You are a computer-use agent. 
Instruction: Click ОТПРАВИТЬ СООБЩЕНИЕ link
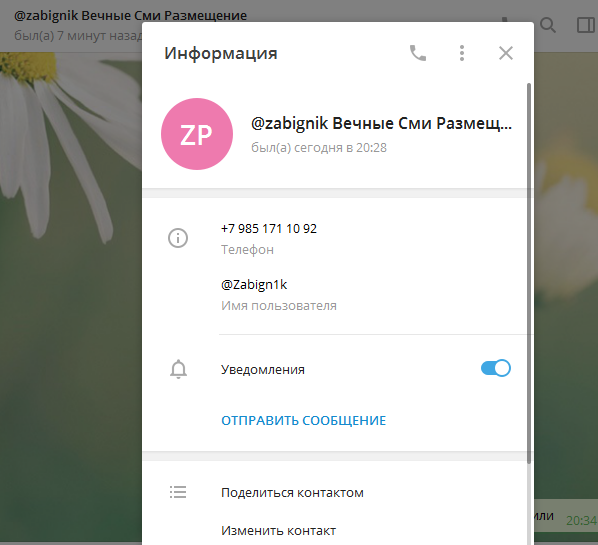click(x=304, y=420)
